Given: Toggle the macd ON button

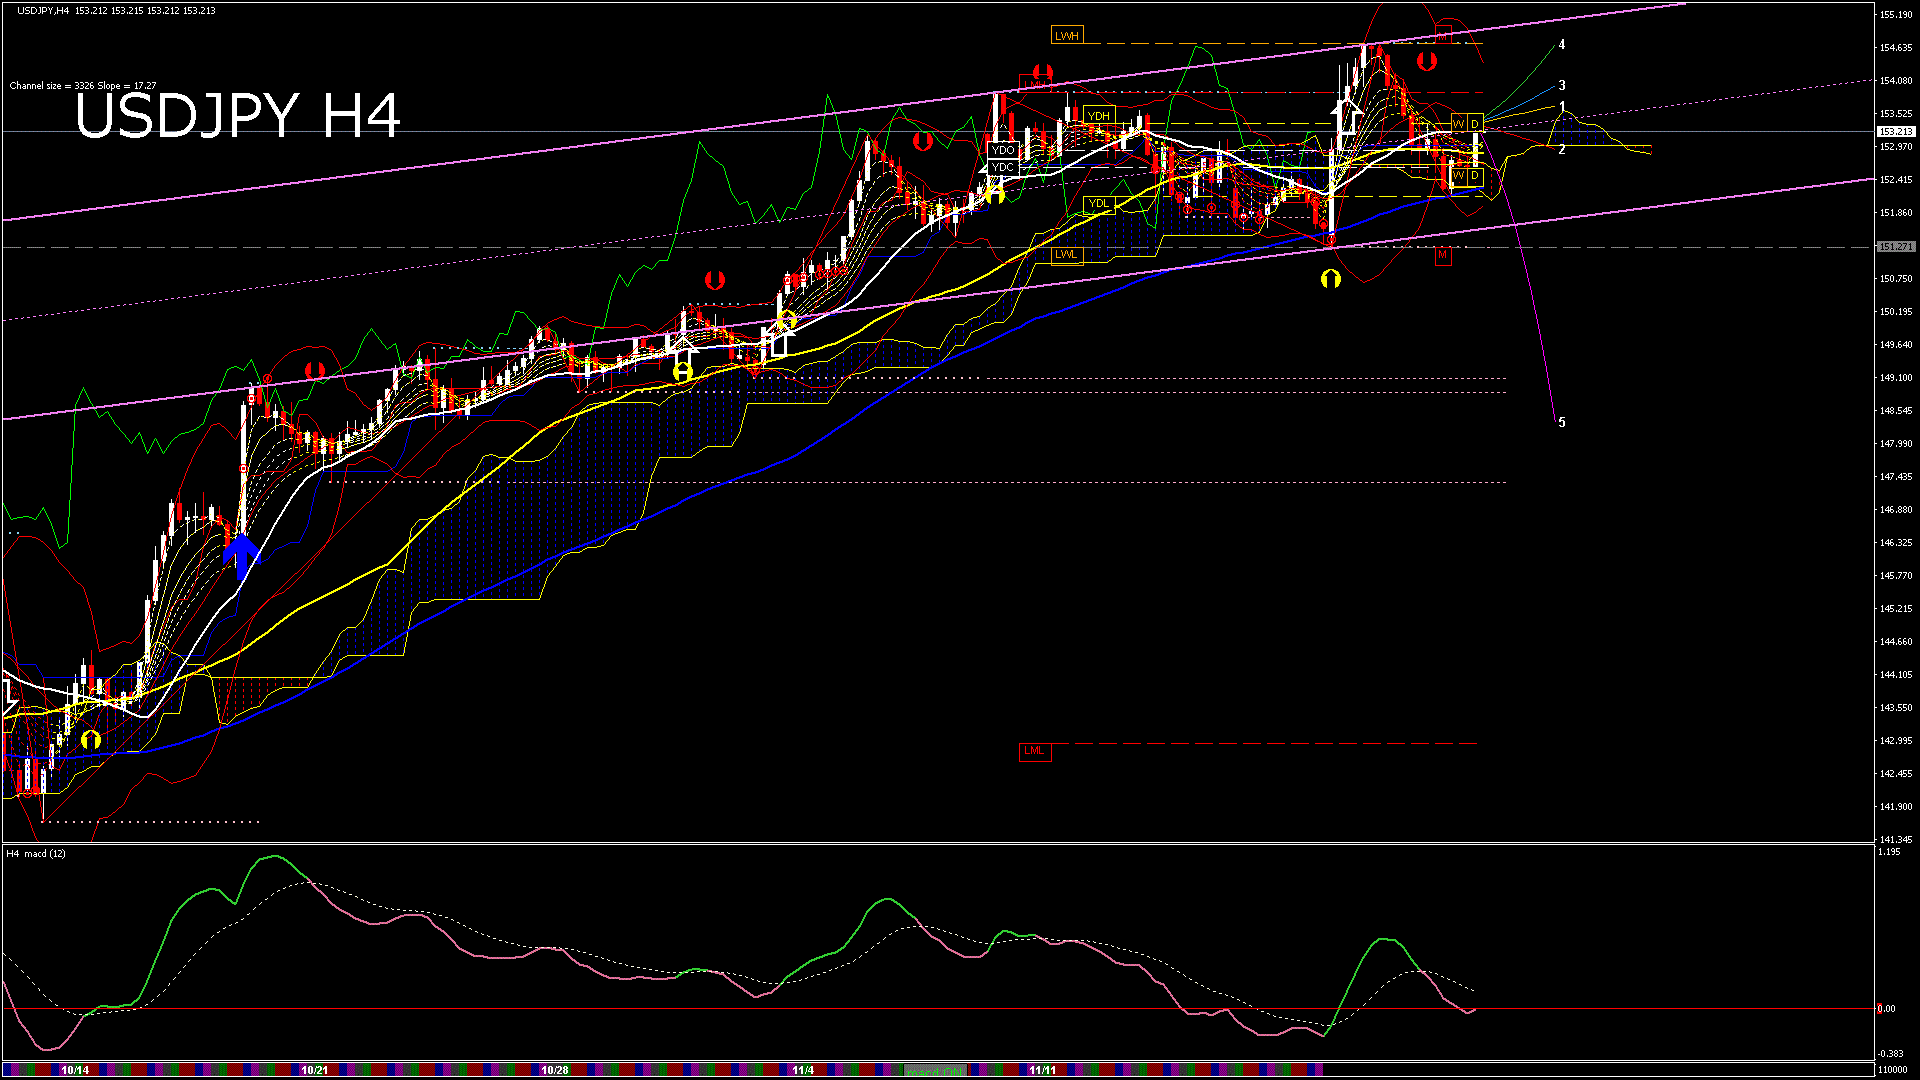Looking at the screenshot, I should (x=935, y=1070).
